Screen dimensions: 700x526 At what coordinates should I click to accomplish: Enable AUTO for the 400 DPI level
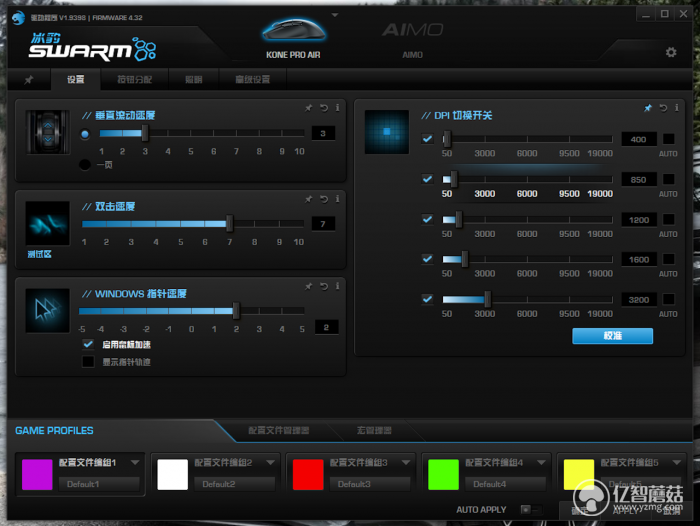click(x=668, y=139)
